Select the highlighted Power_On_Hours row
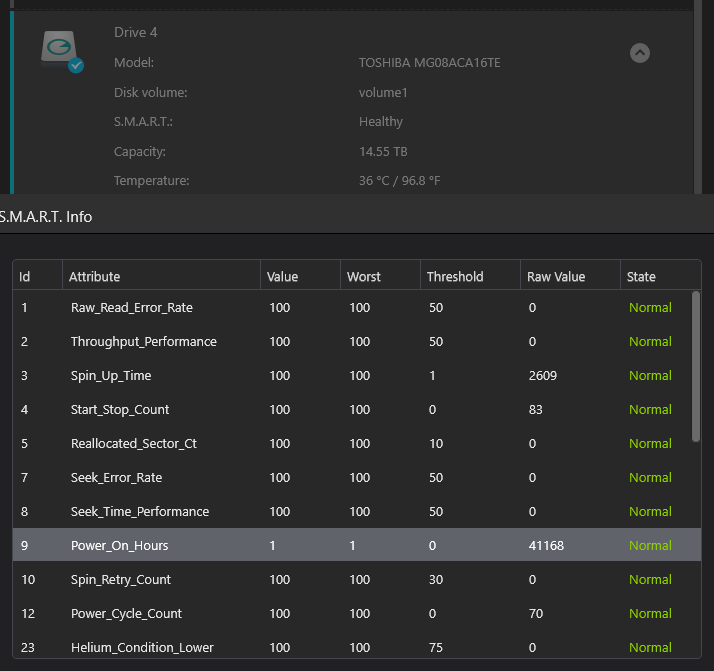 click(357, 545)
